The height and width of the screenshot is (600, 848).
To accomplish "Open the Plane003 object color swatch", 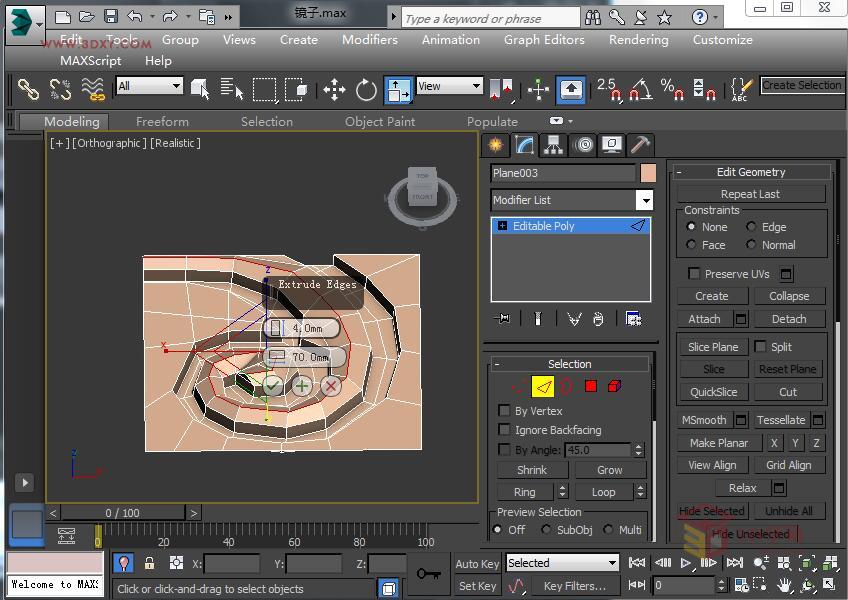I will [647, 172].
